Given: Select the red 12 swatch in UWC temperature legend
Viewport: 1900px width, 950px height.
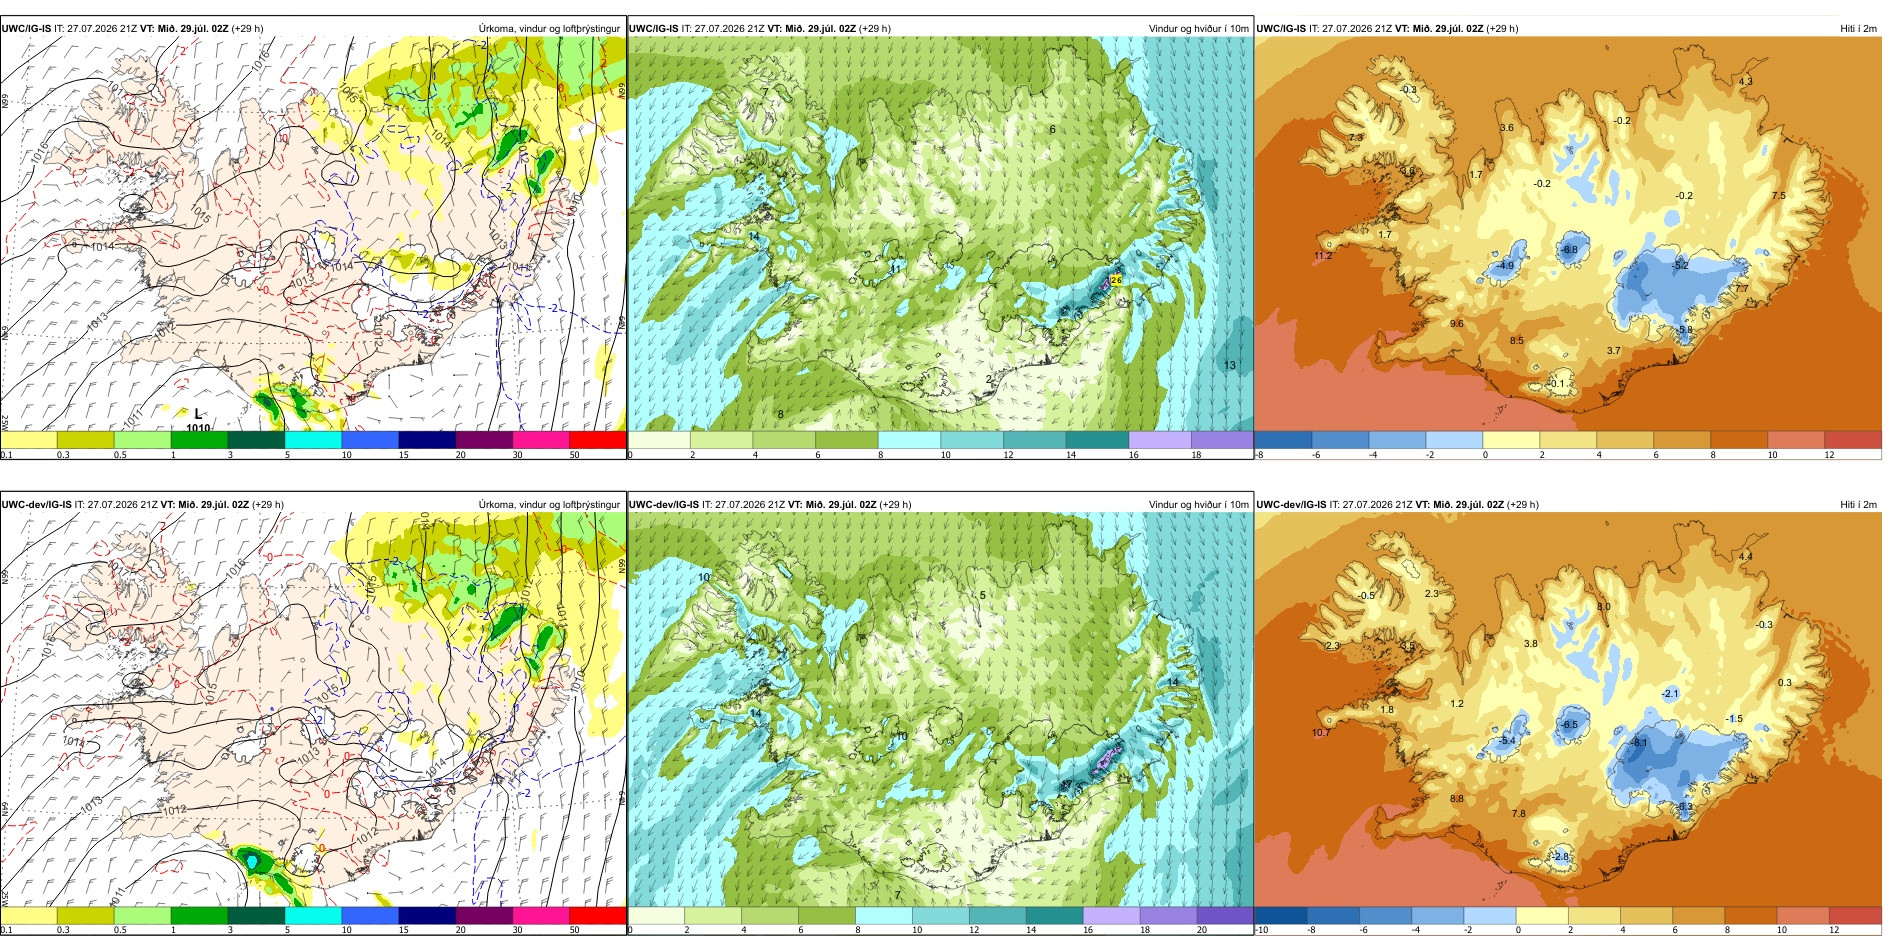Looking at the screenshot, I should tap(1852, 440).
